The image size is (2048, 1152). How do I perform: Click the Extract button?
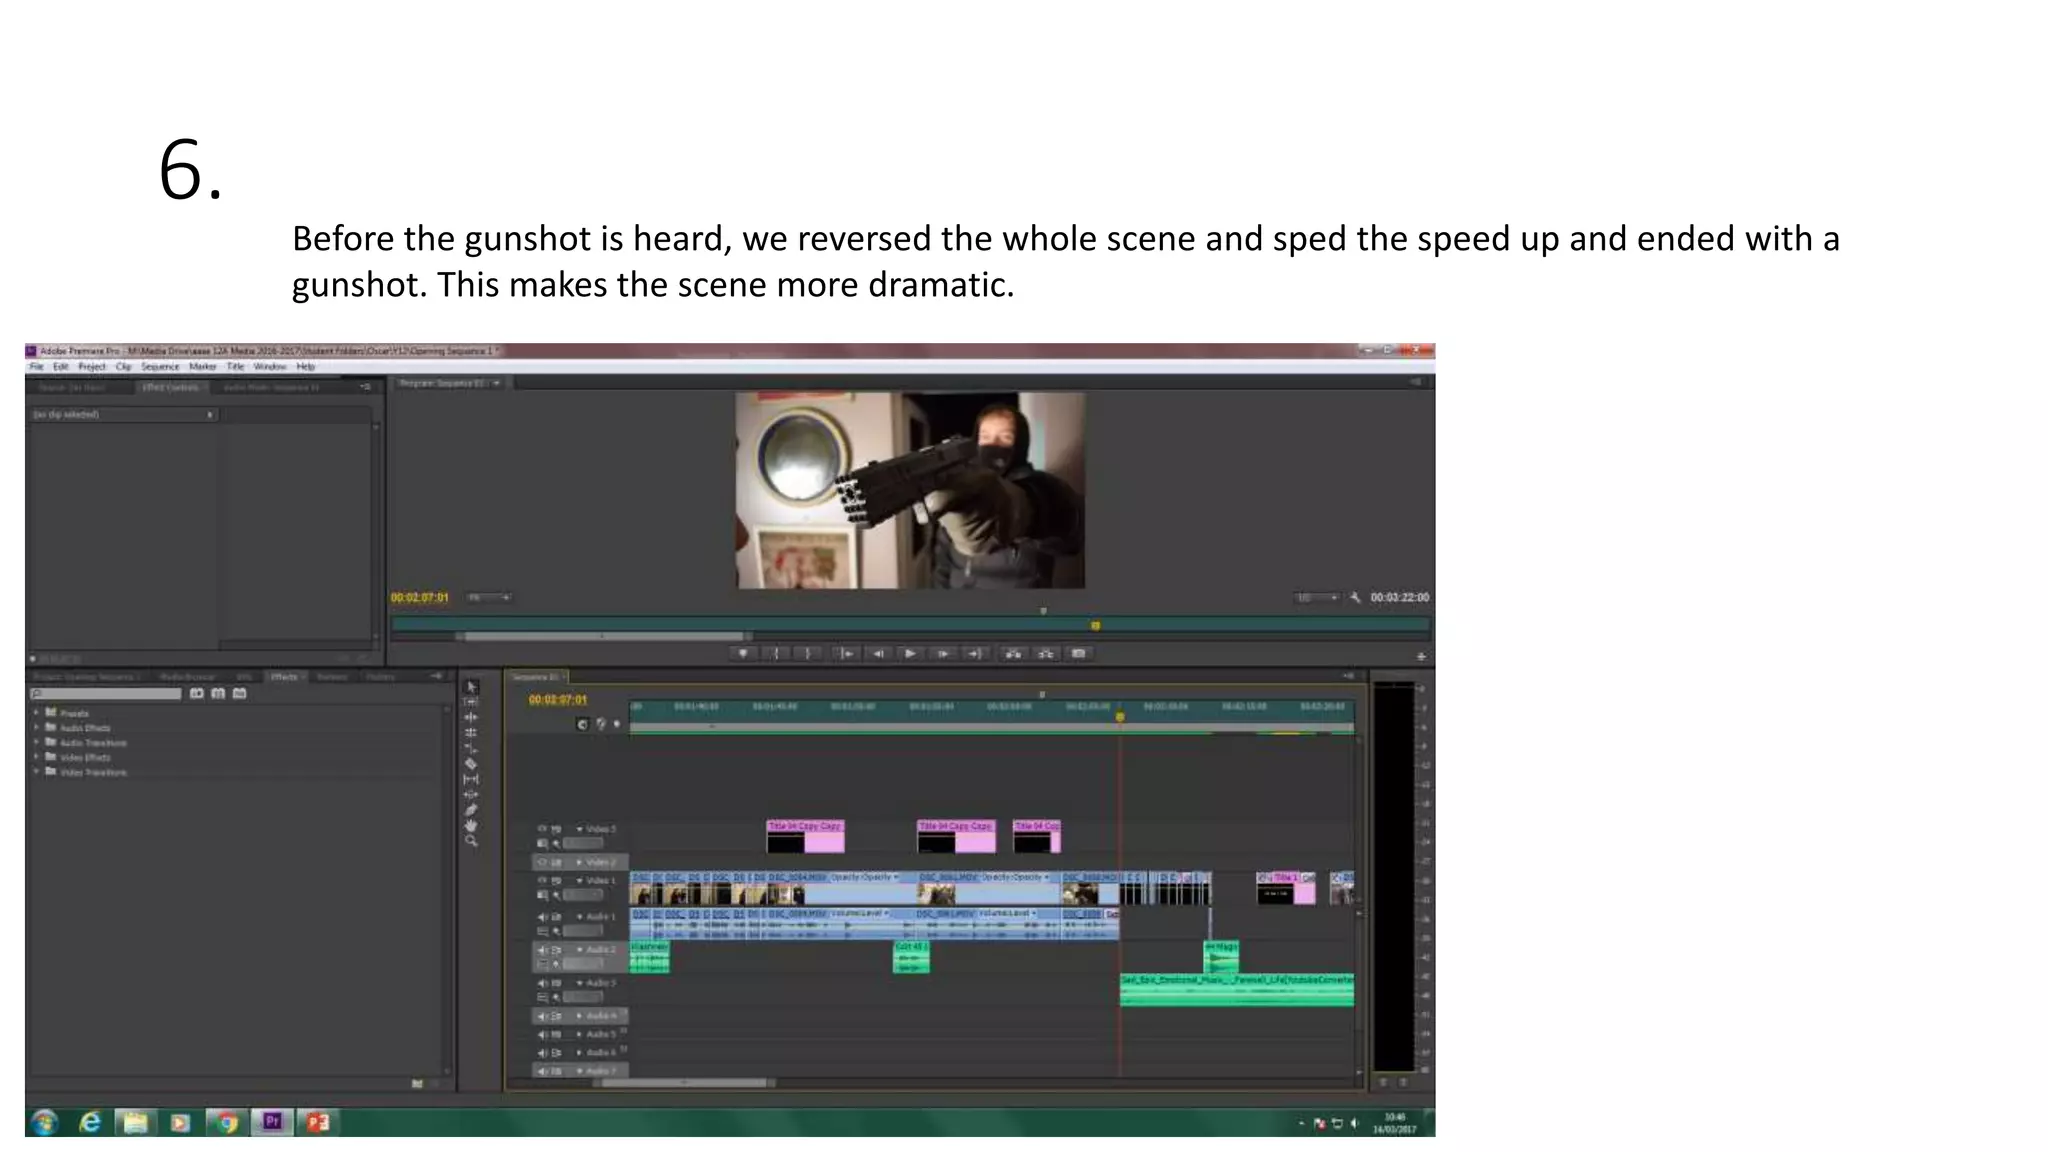point(1046,654)
